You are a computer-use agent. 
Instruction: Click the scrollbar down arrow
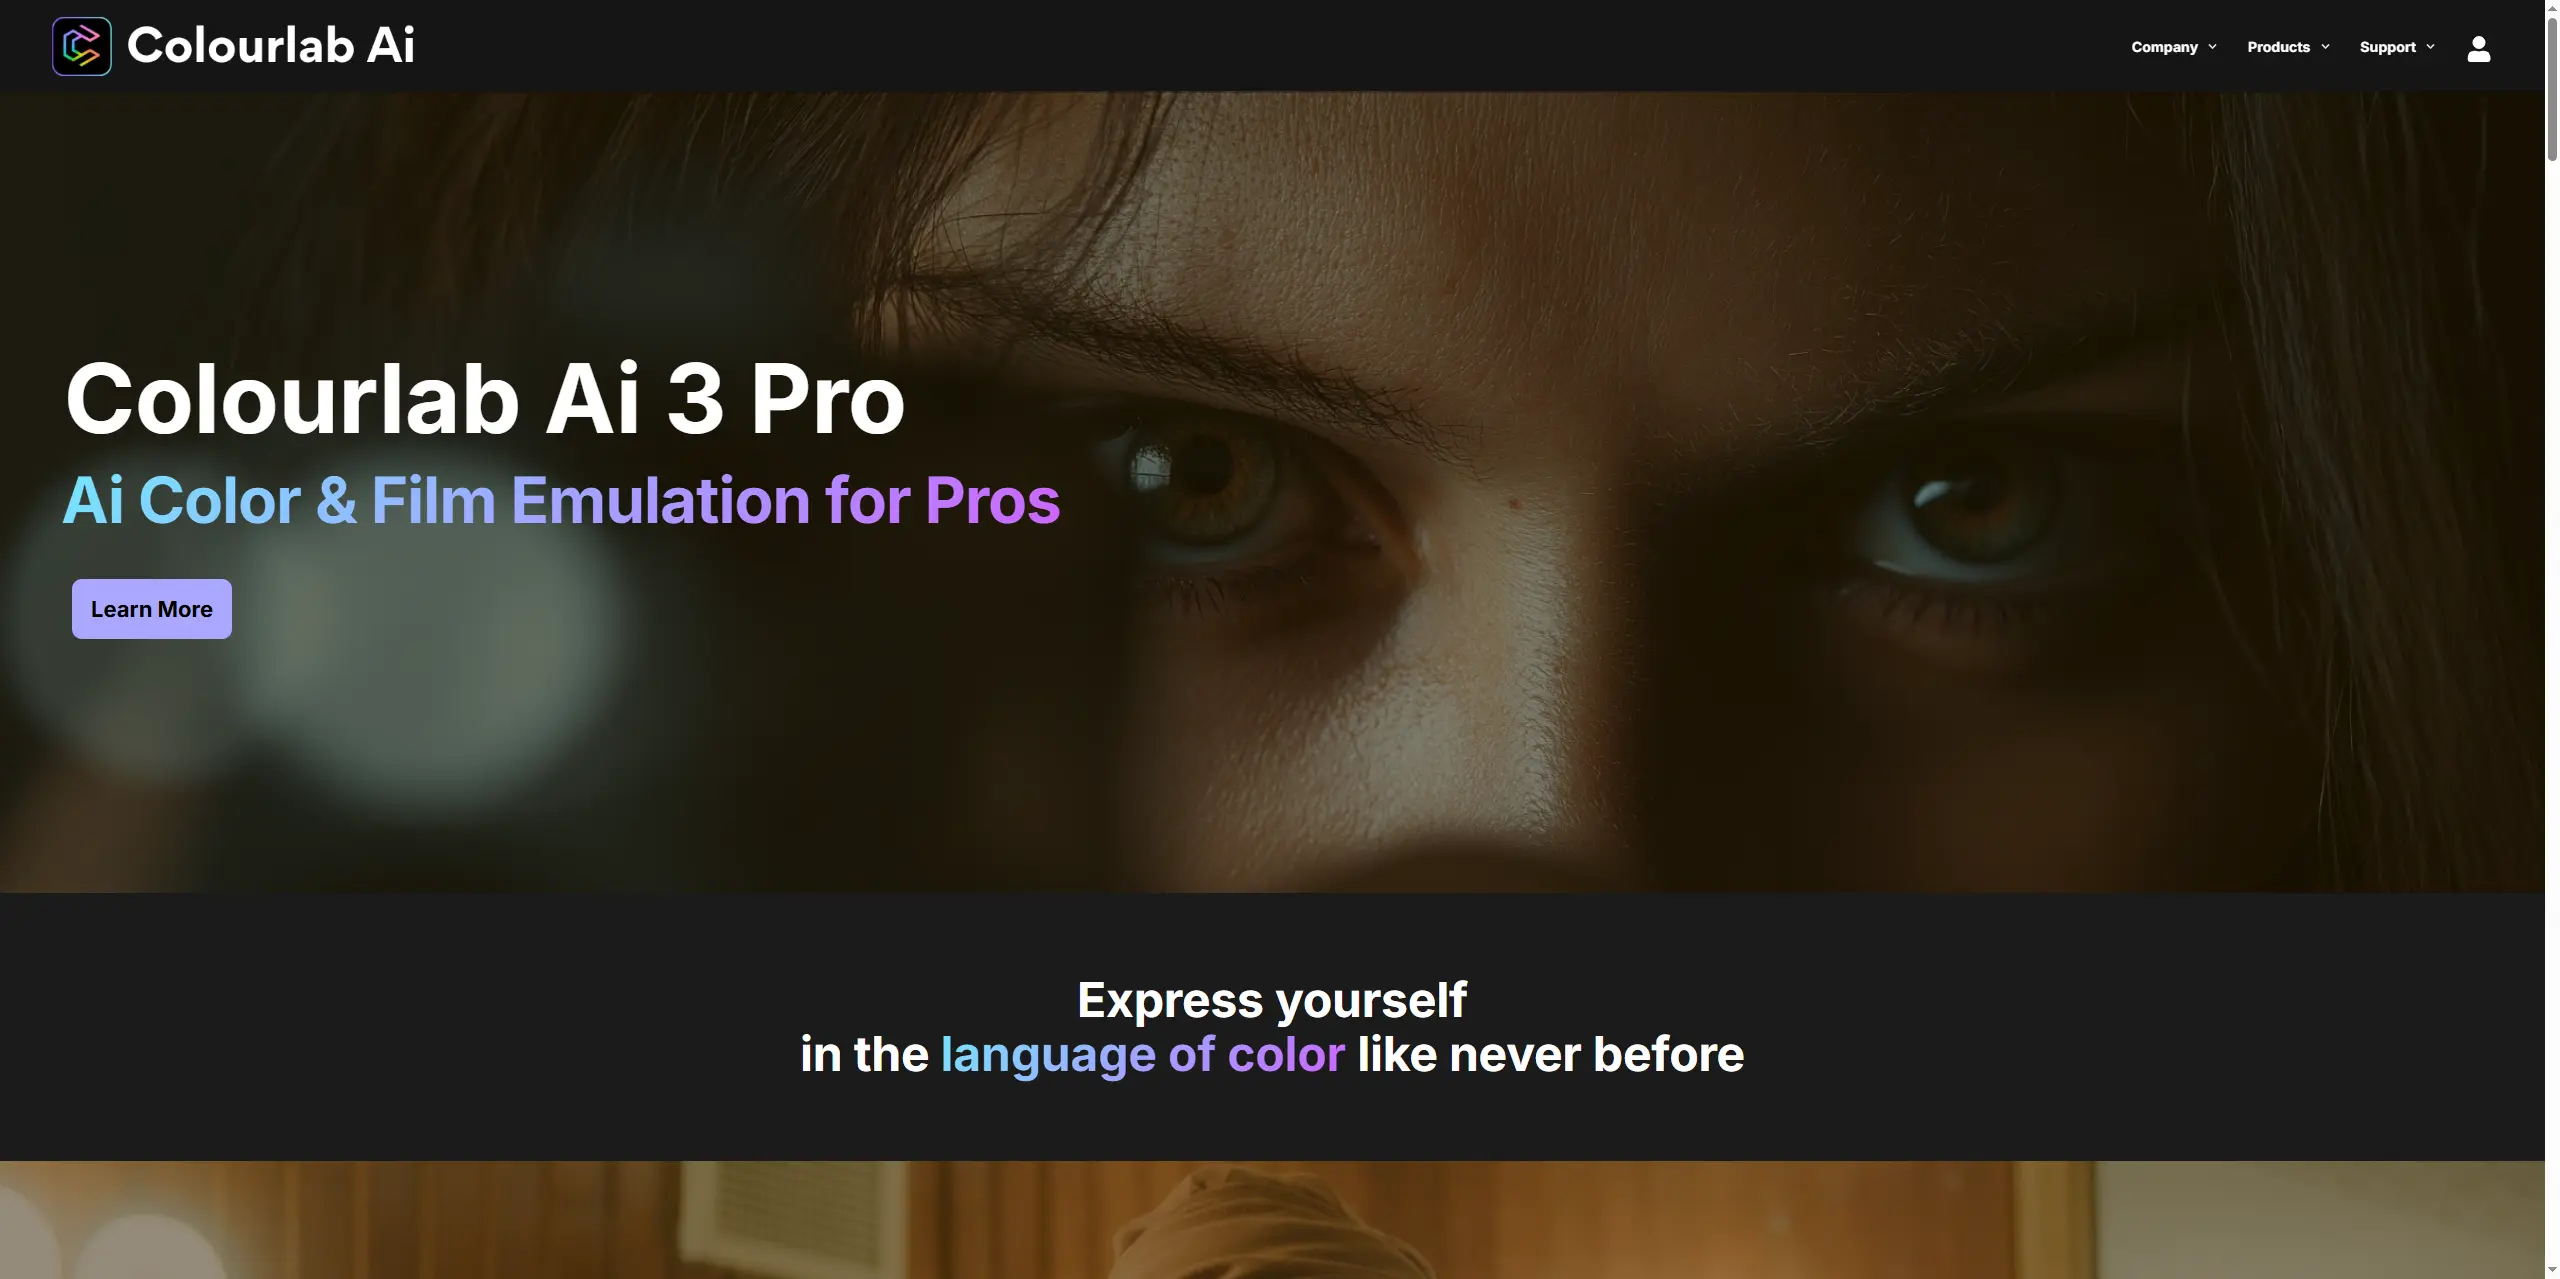(x=2552, y=1271)
